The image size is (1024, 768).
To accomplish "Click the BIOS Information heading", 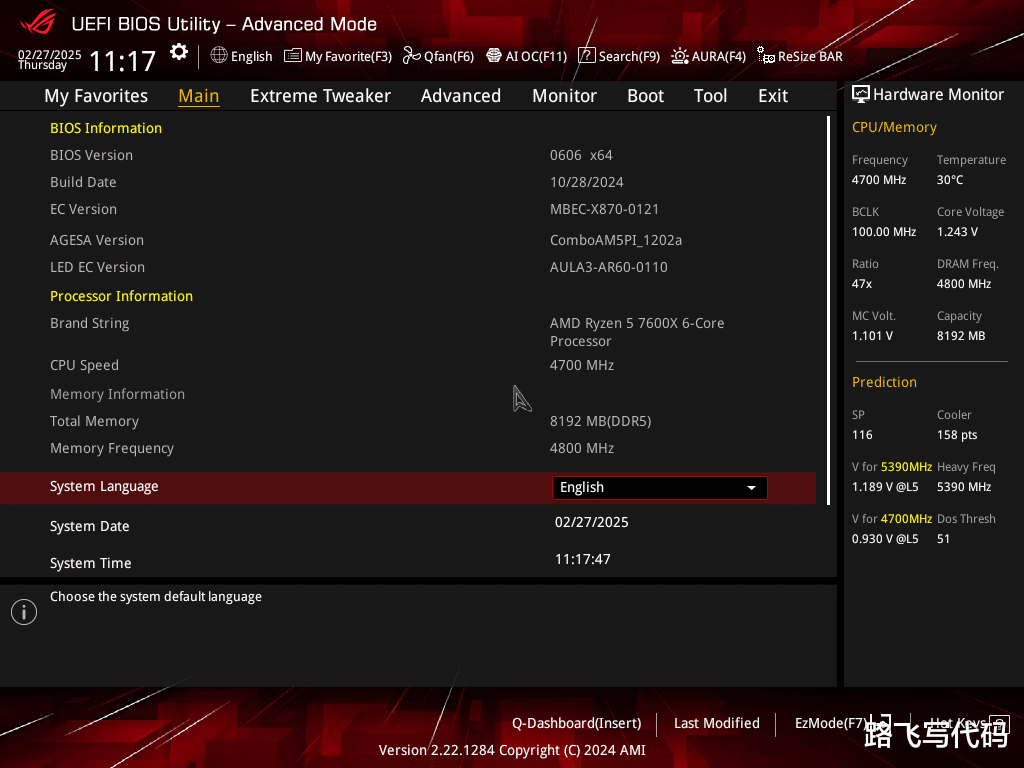I will coord(106,128).
